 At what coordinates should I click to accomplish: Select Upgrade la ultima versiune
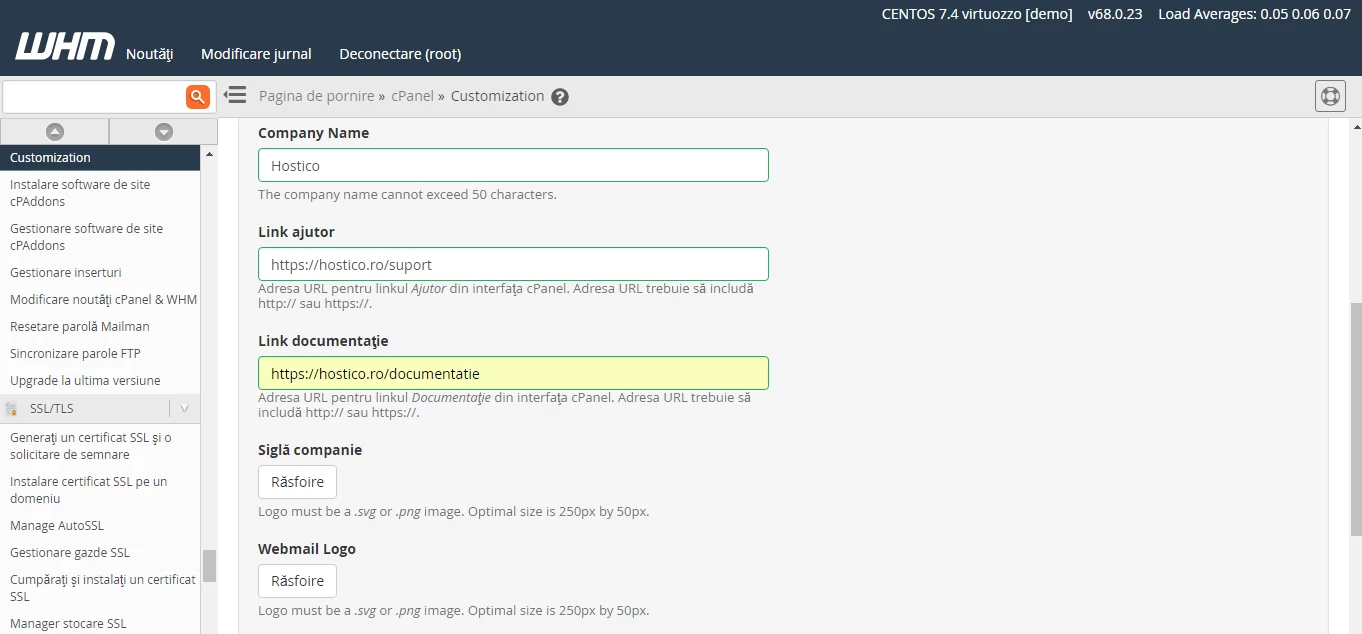[85, 380]
